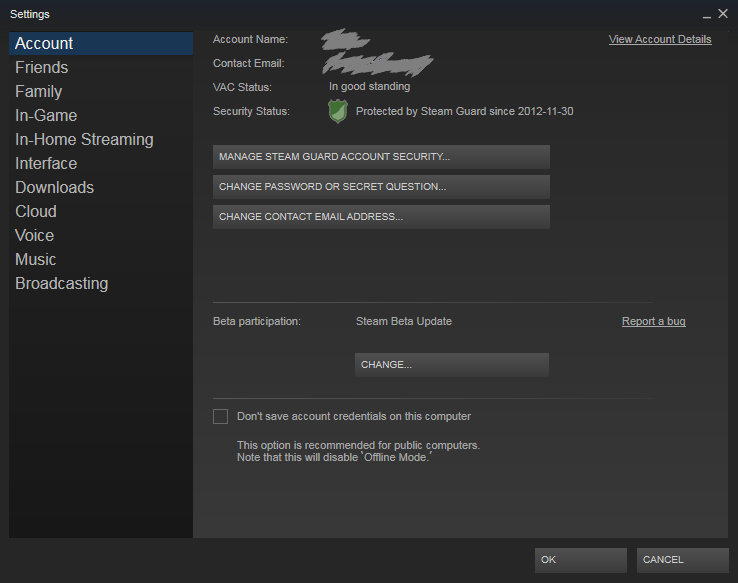Enable Don't save account credentials checkbox

pos(220,416)
